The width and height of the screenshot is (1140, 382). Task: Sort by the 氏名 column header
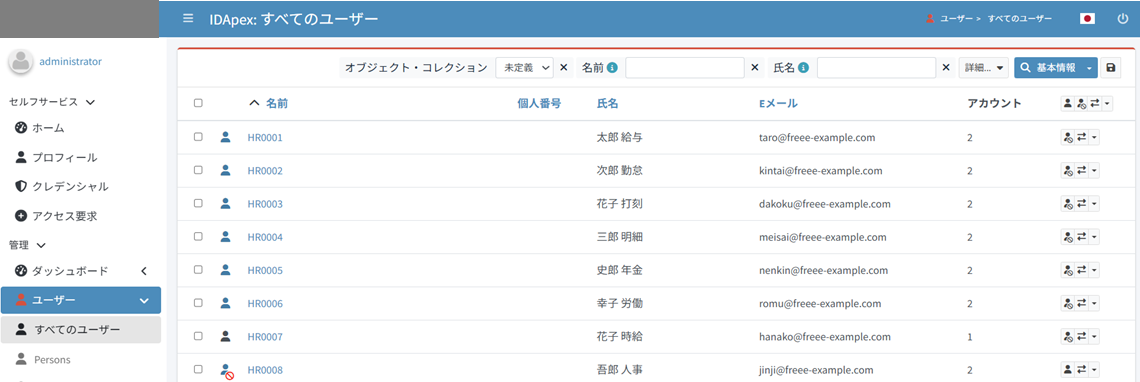coord(607,103)
